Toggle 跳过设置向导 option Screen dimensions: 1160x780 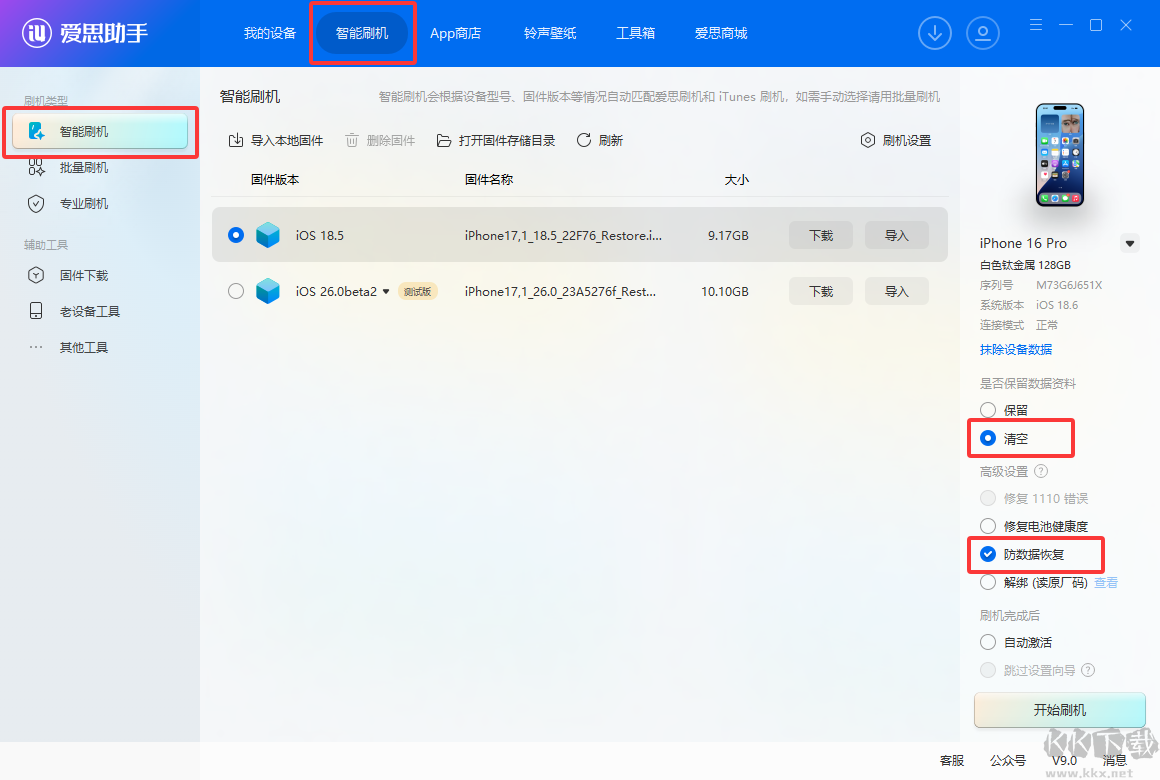pos(988,670)
